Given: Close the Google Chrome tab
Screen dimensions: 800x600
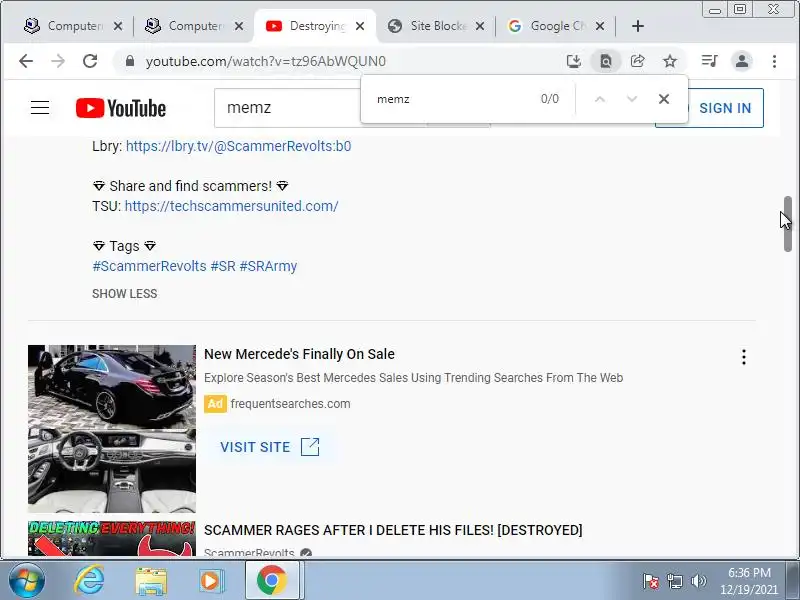Looking at the screenshot, I should coord(600,26).
